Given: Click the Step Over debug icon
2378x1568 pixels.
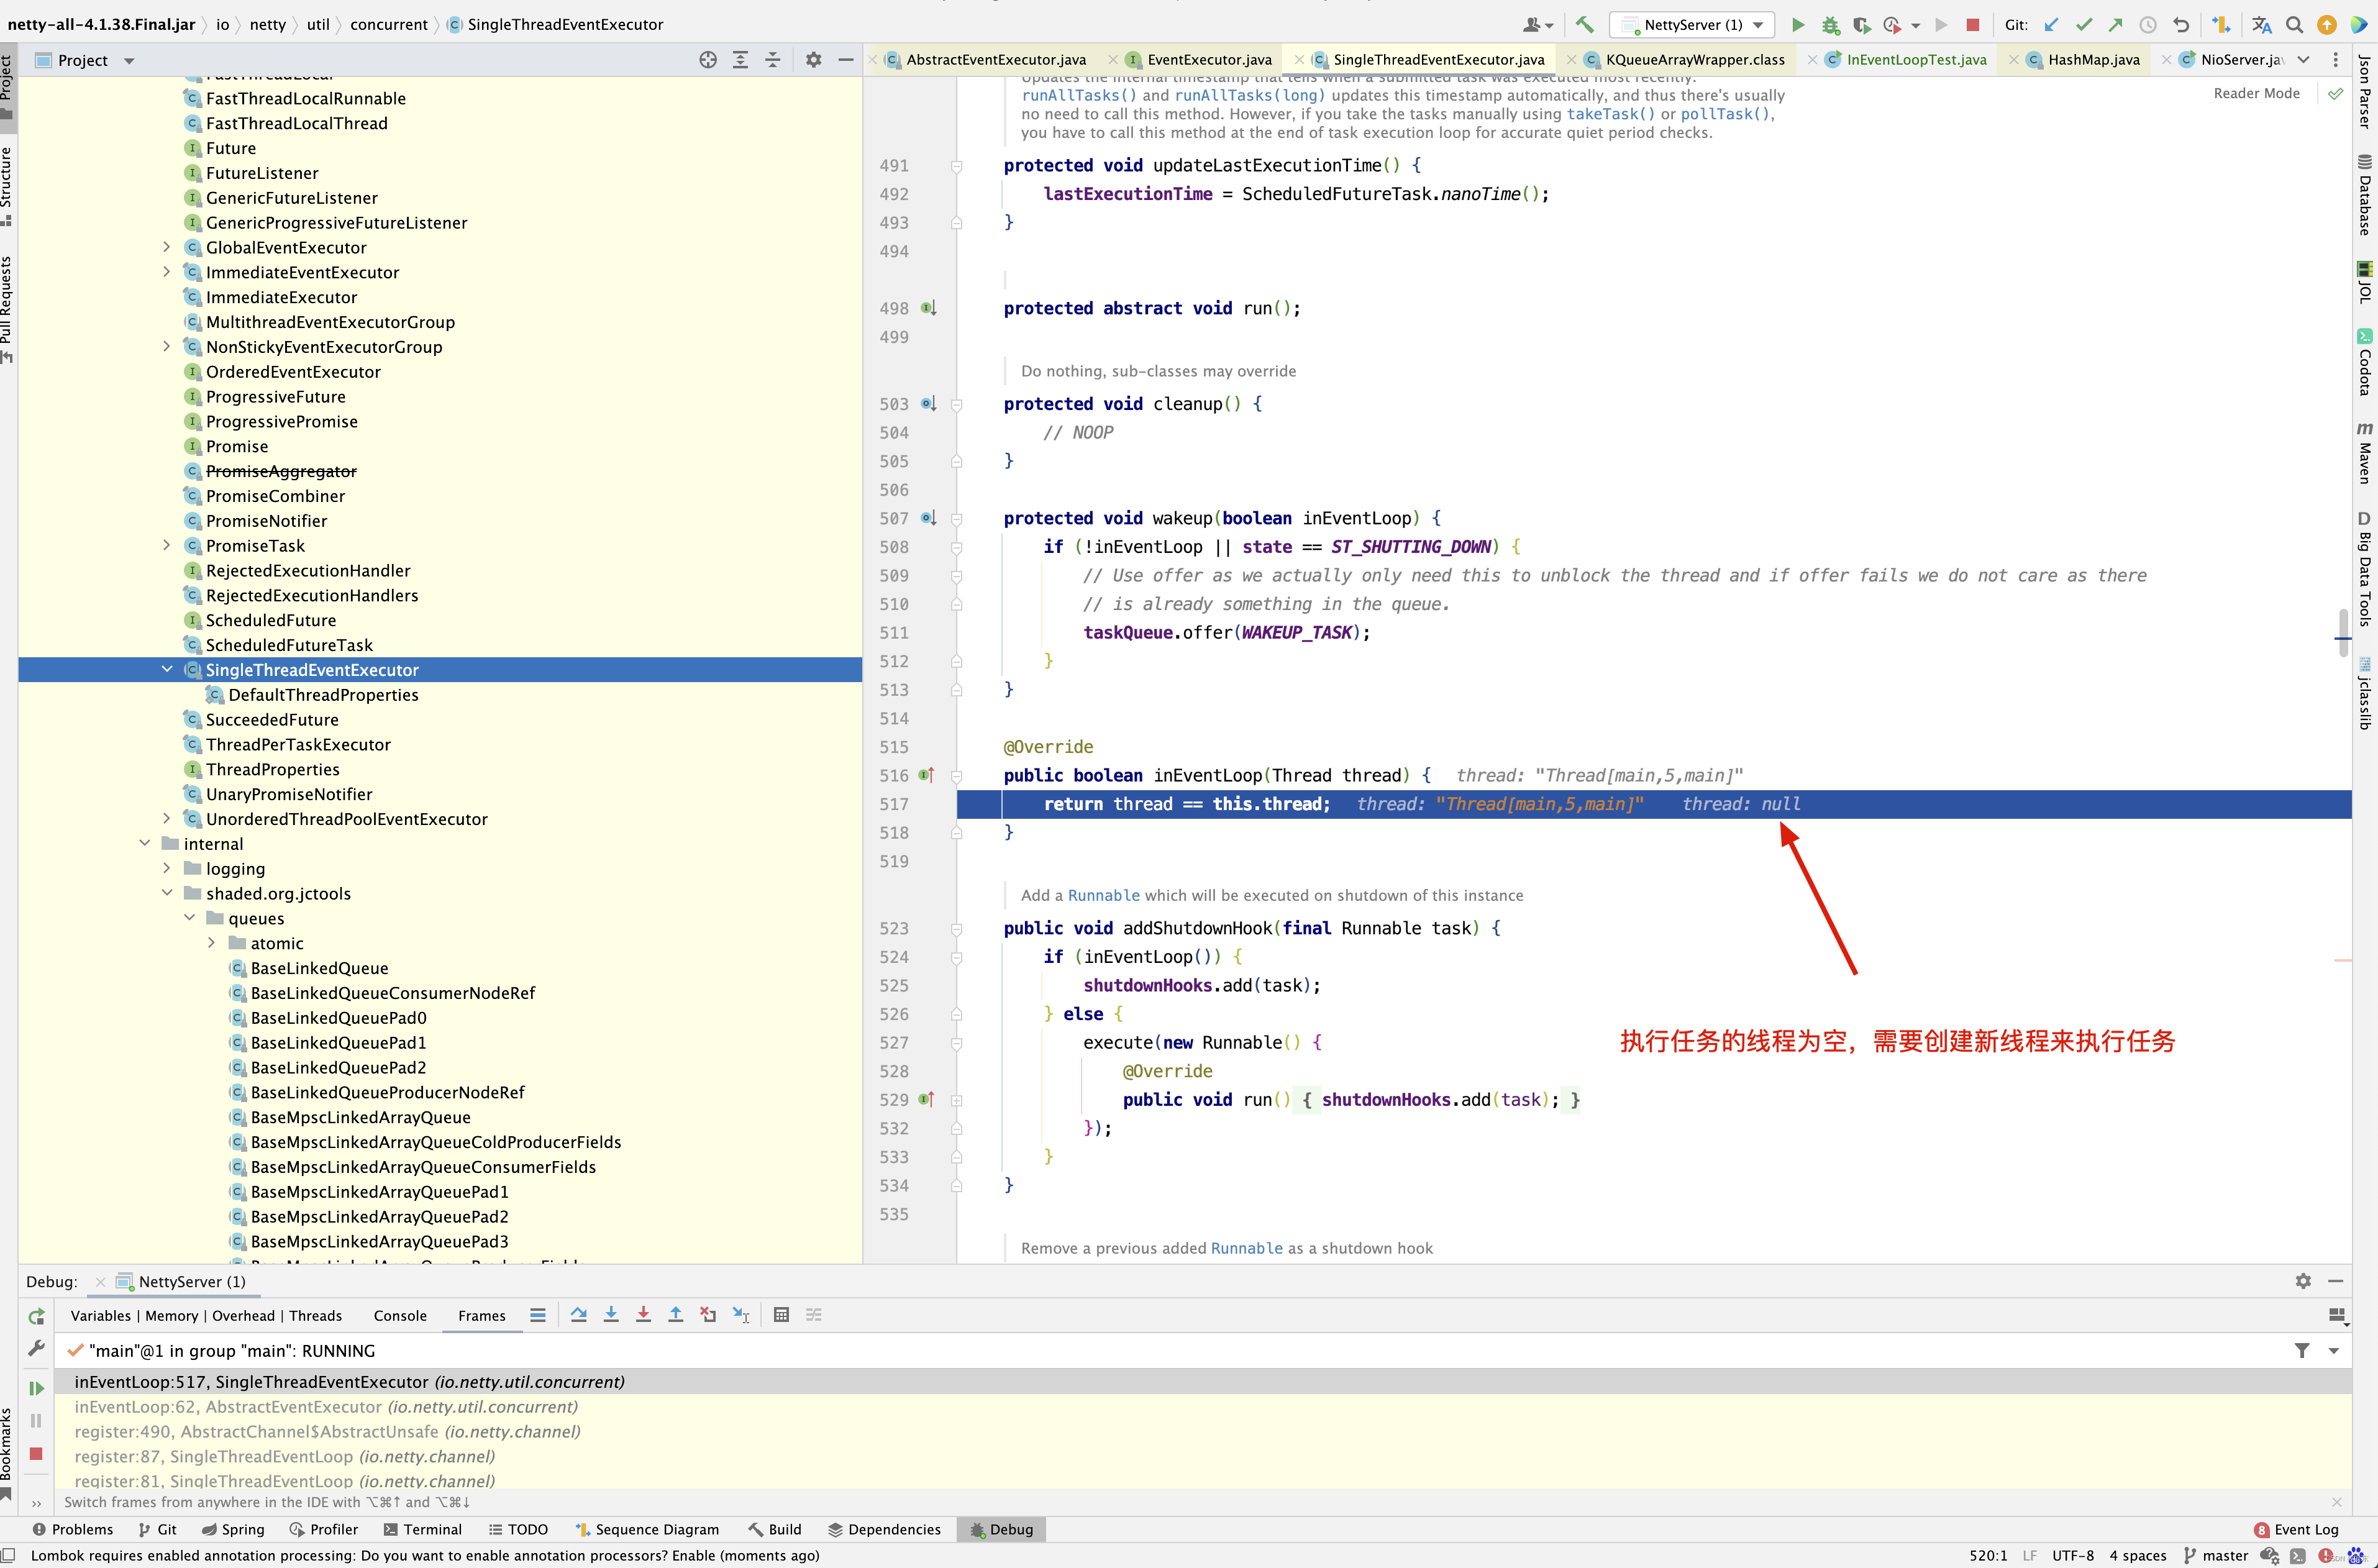Looking at the screenshot, I should [578, 1315].
